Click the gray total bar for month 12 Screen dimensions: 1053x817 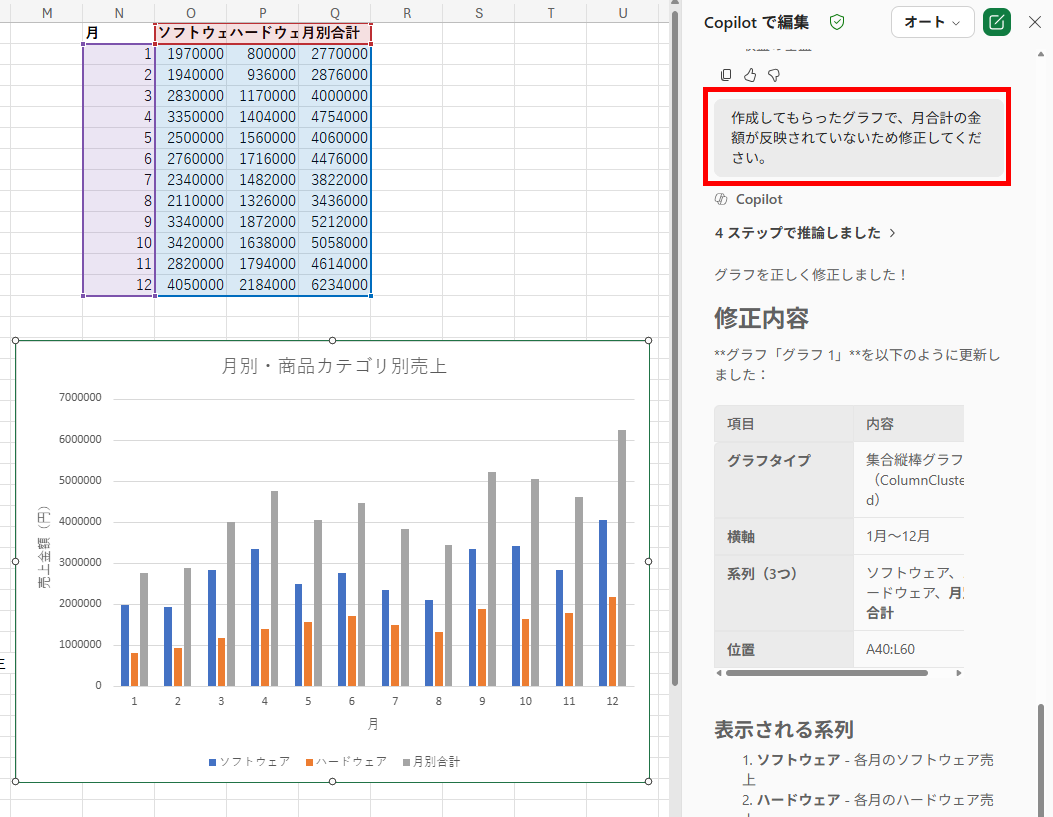(622, 558)
